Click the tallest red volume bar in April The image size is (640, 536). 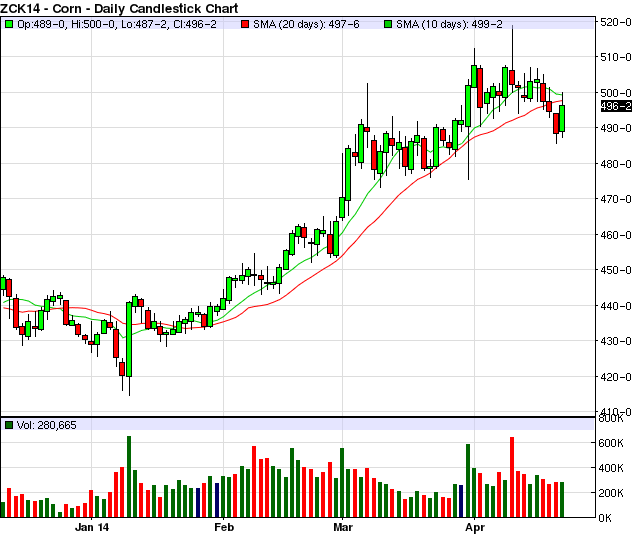512,477
